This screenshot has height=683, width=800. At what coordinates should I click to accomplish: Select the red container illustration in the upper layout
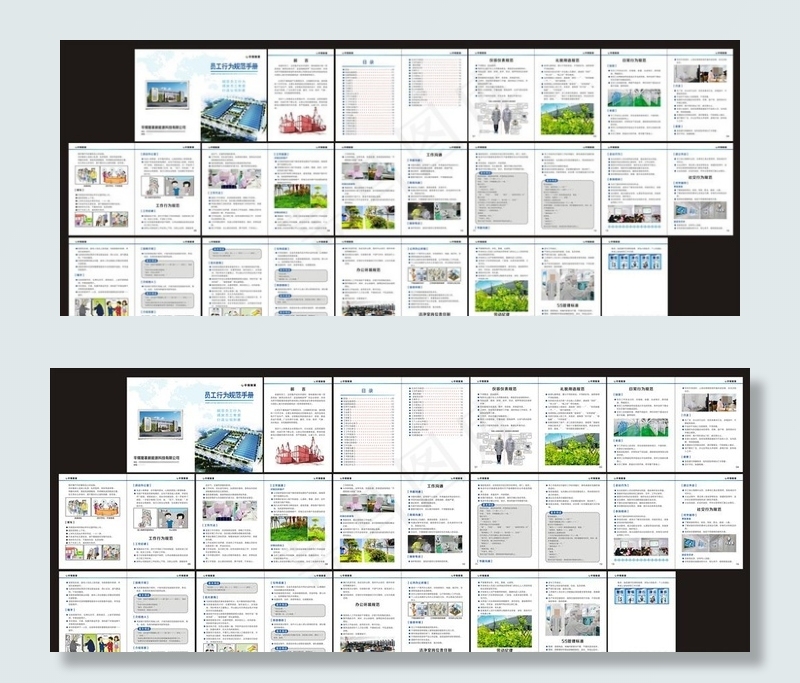(x=299, y=120)
